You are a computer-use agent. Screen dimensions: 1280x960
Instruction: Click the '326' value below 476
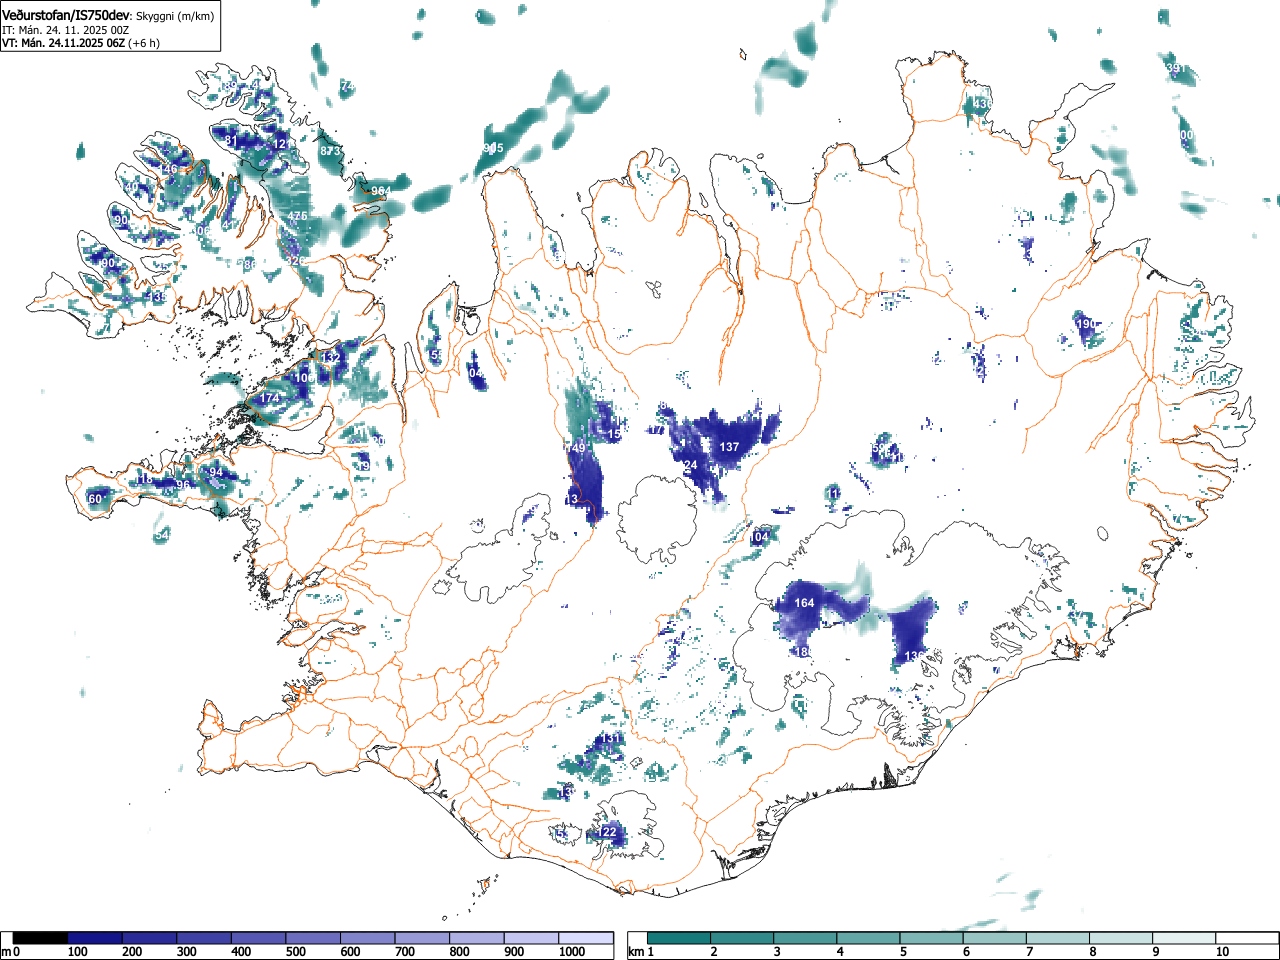[295, 260]
